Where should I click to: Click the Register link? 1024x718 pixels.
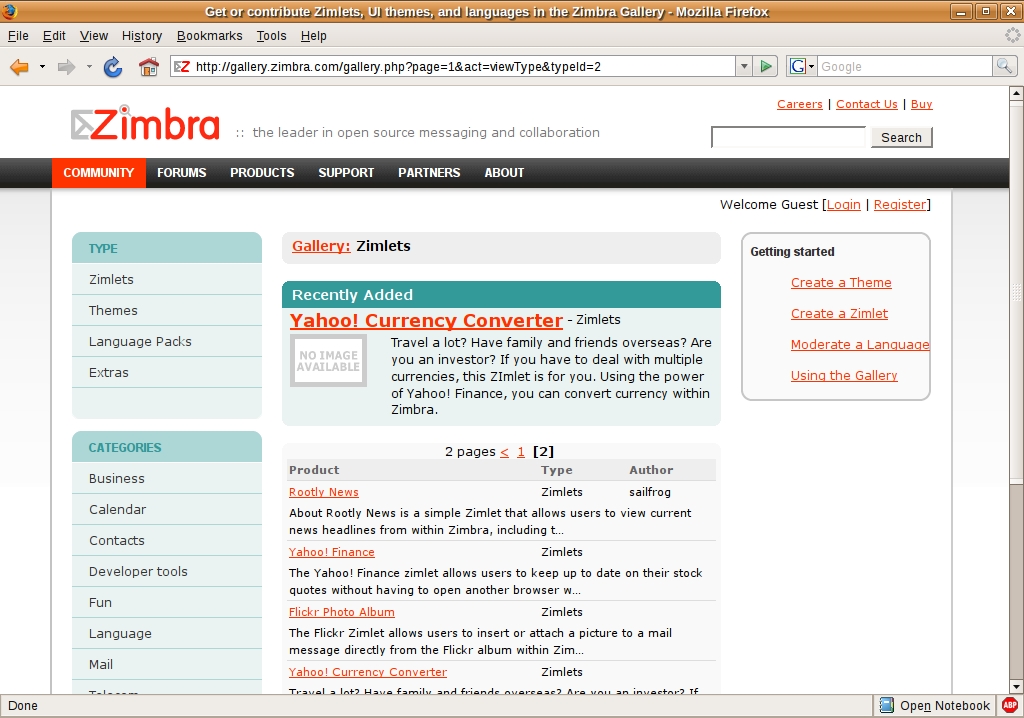coord(900,204)
